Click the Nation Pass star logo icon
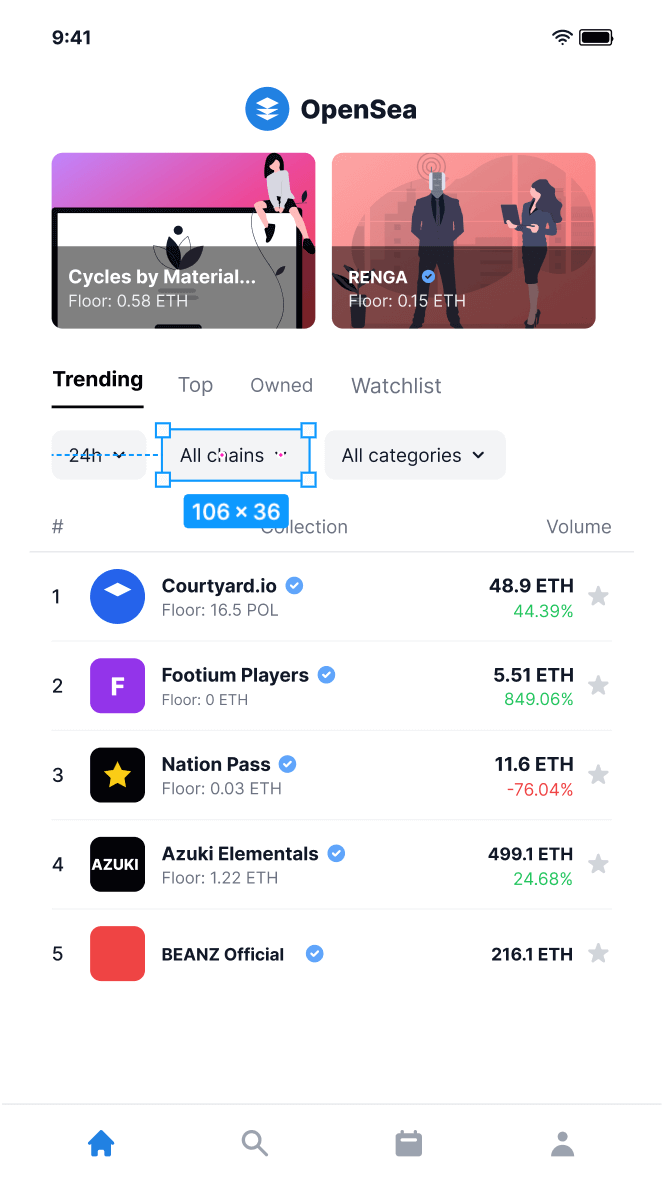The height and width of the screenshot is (1188, 662). [117, 775]
